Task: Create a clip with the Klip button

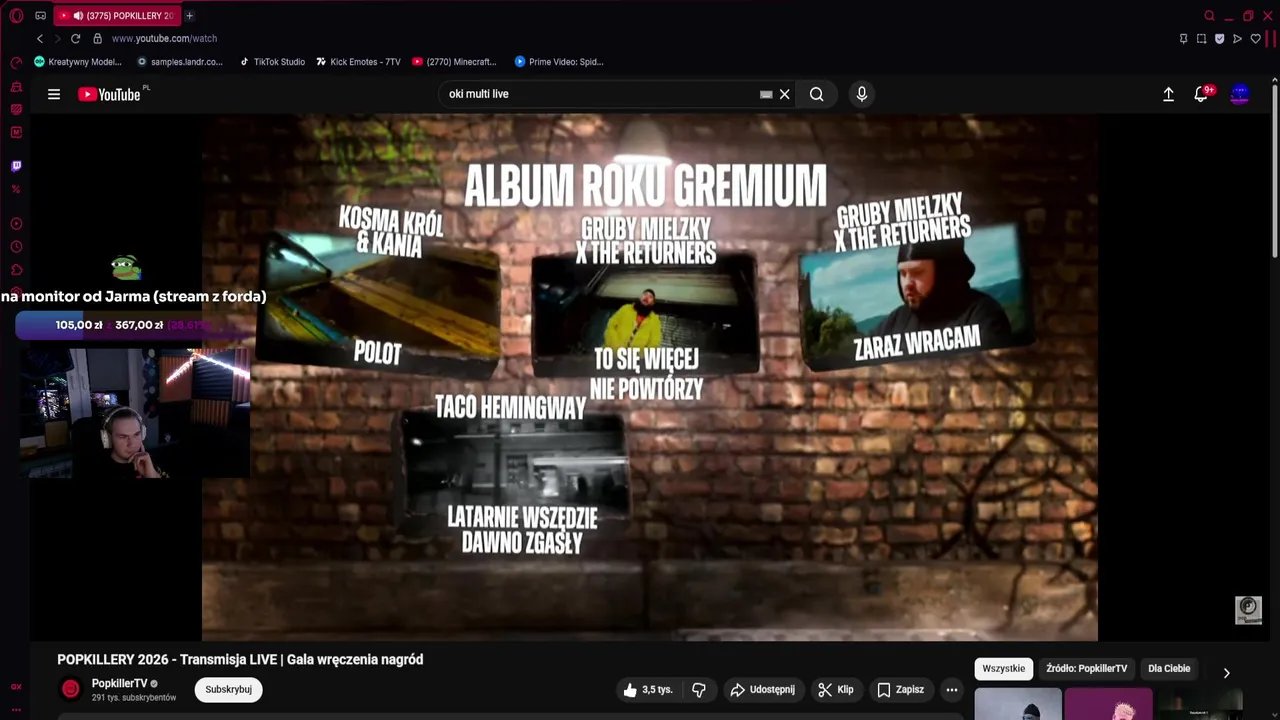Action: [835, 689]
